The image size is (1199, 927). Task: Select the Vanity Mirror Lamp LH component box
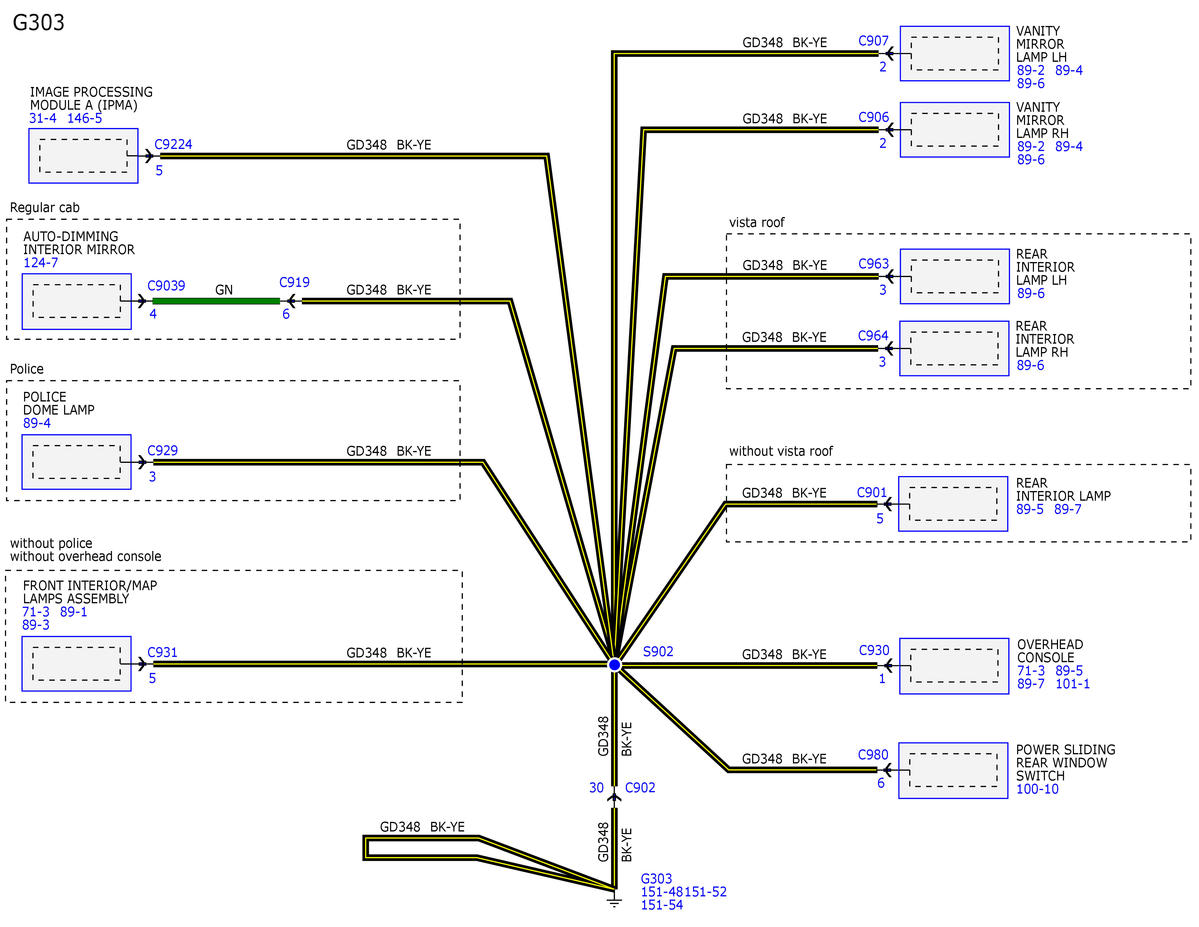tap(954, 53)
